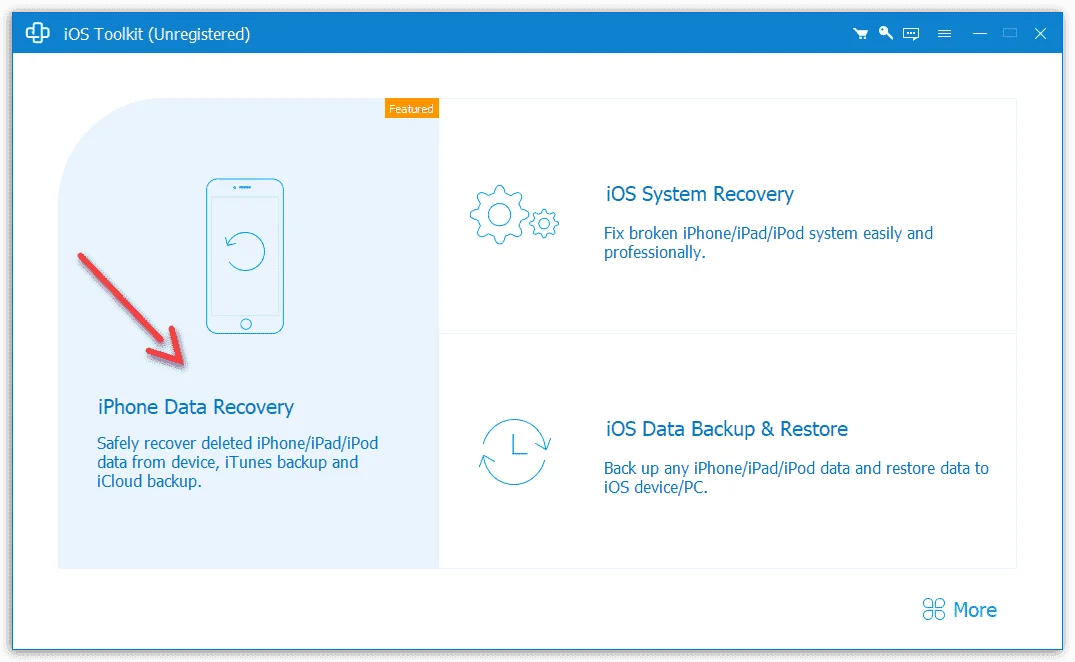Click the gears icon for System Recovery
The image size is (1075, 662).
pyautogui.click(x=514, y=214)
